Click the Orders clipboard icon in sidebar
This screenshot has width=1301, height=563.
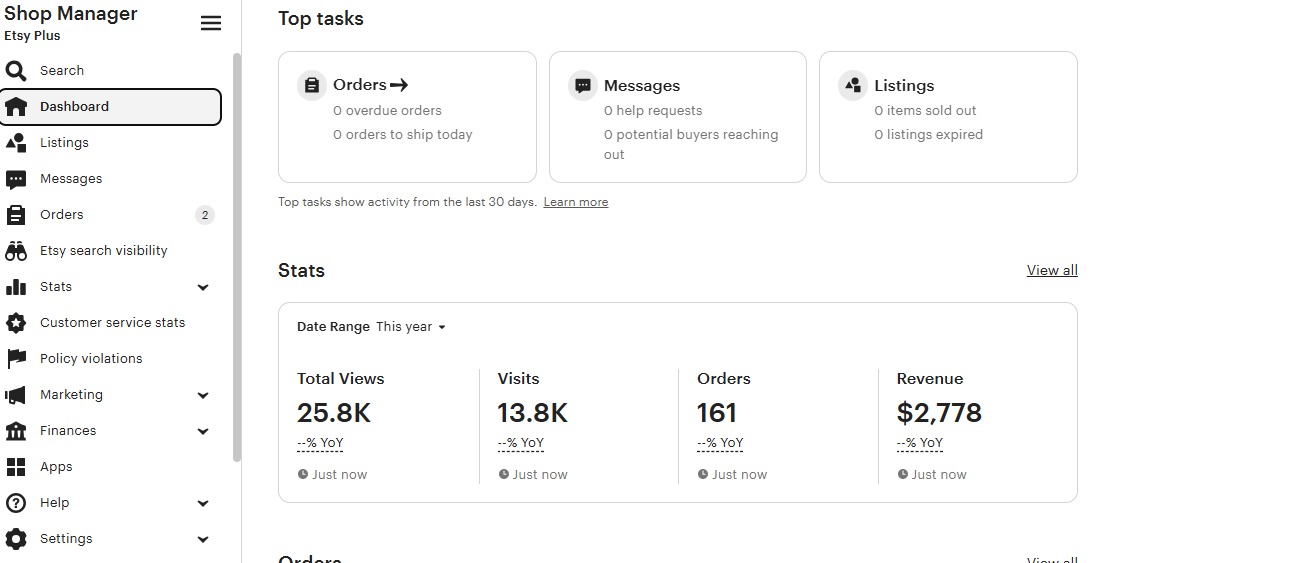point(16,215)
